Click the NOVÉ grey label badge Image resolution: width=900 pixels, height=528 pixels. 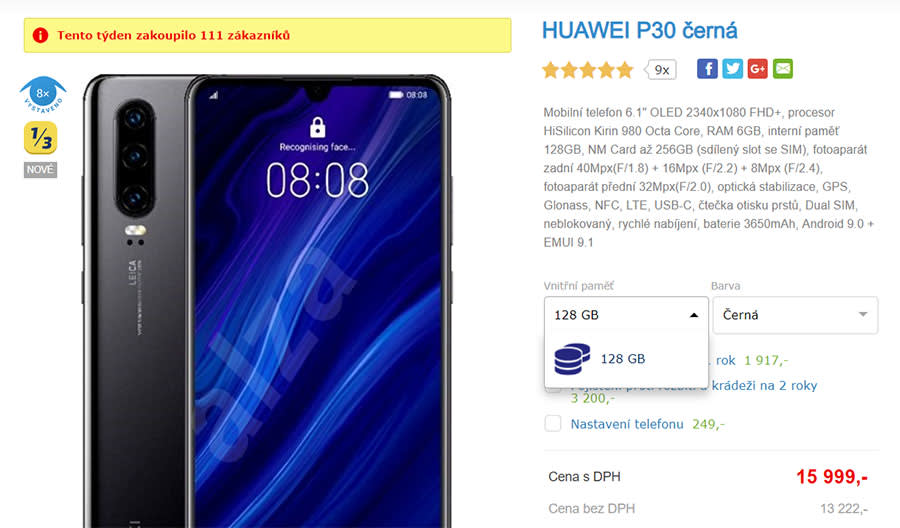(40, 170)
